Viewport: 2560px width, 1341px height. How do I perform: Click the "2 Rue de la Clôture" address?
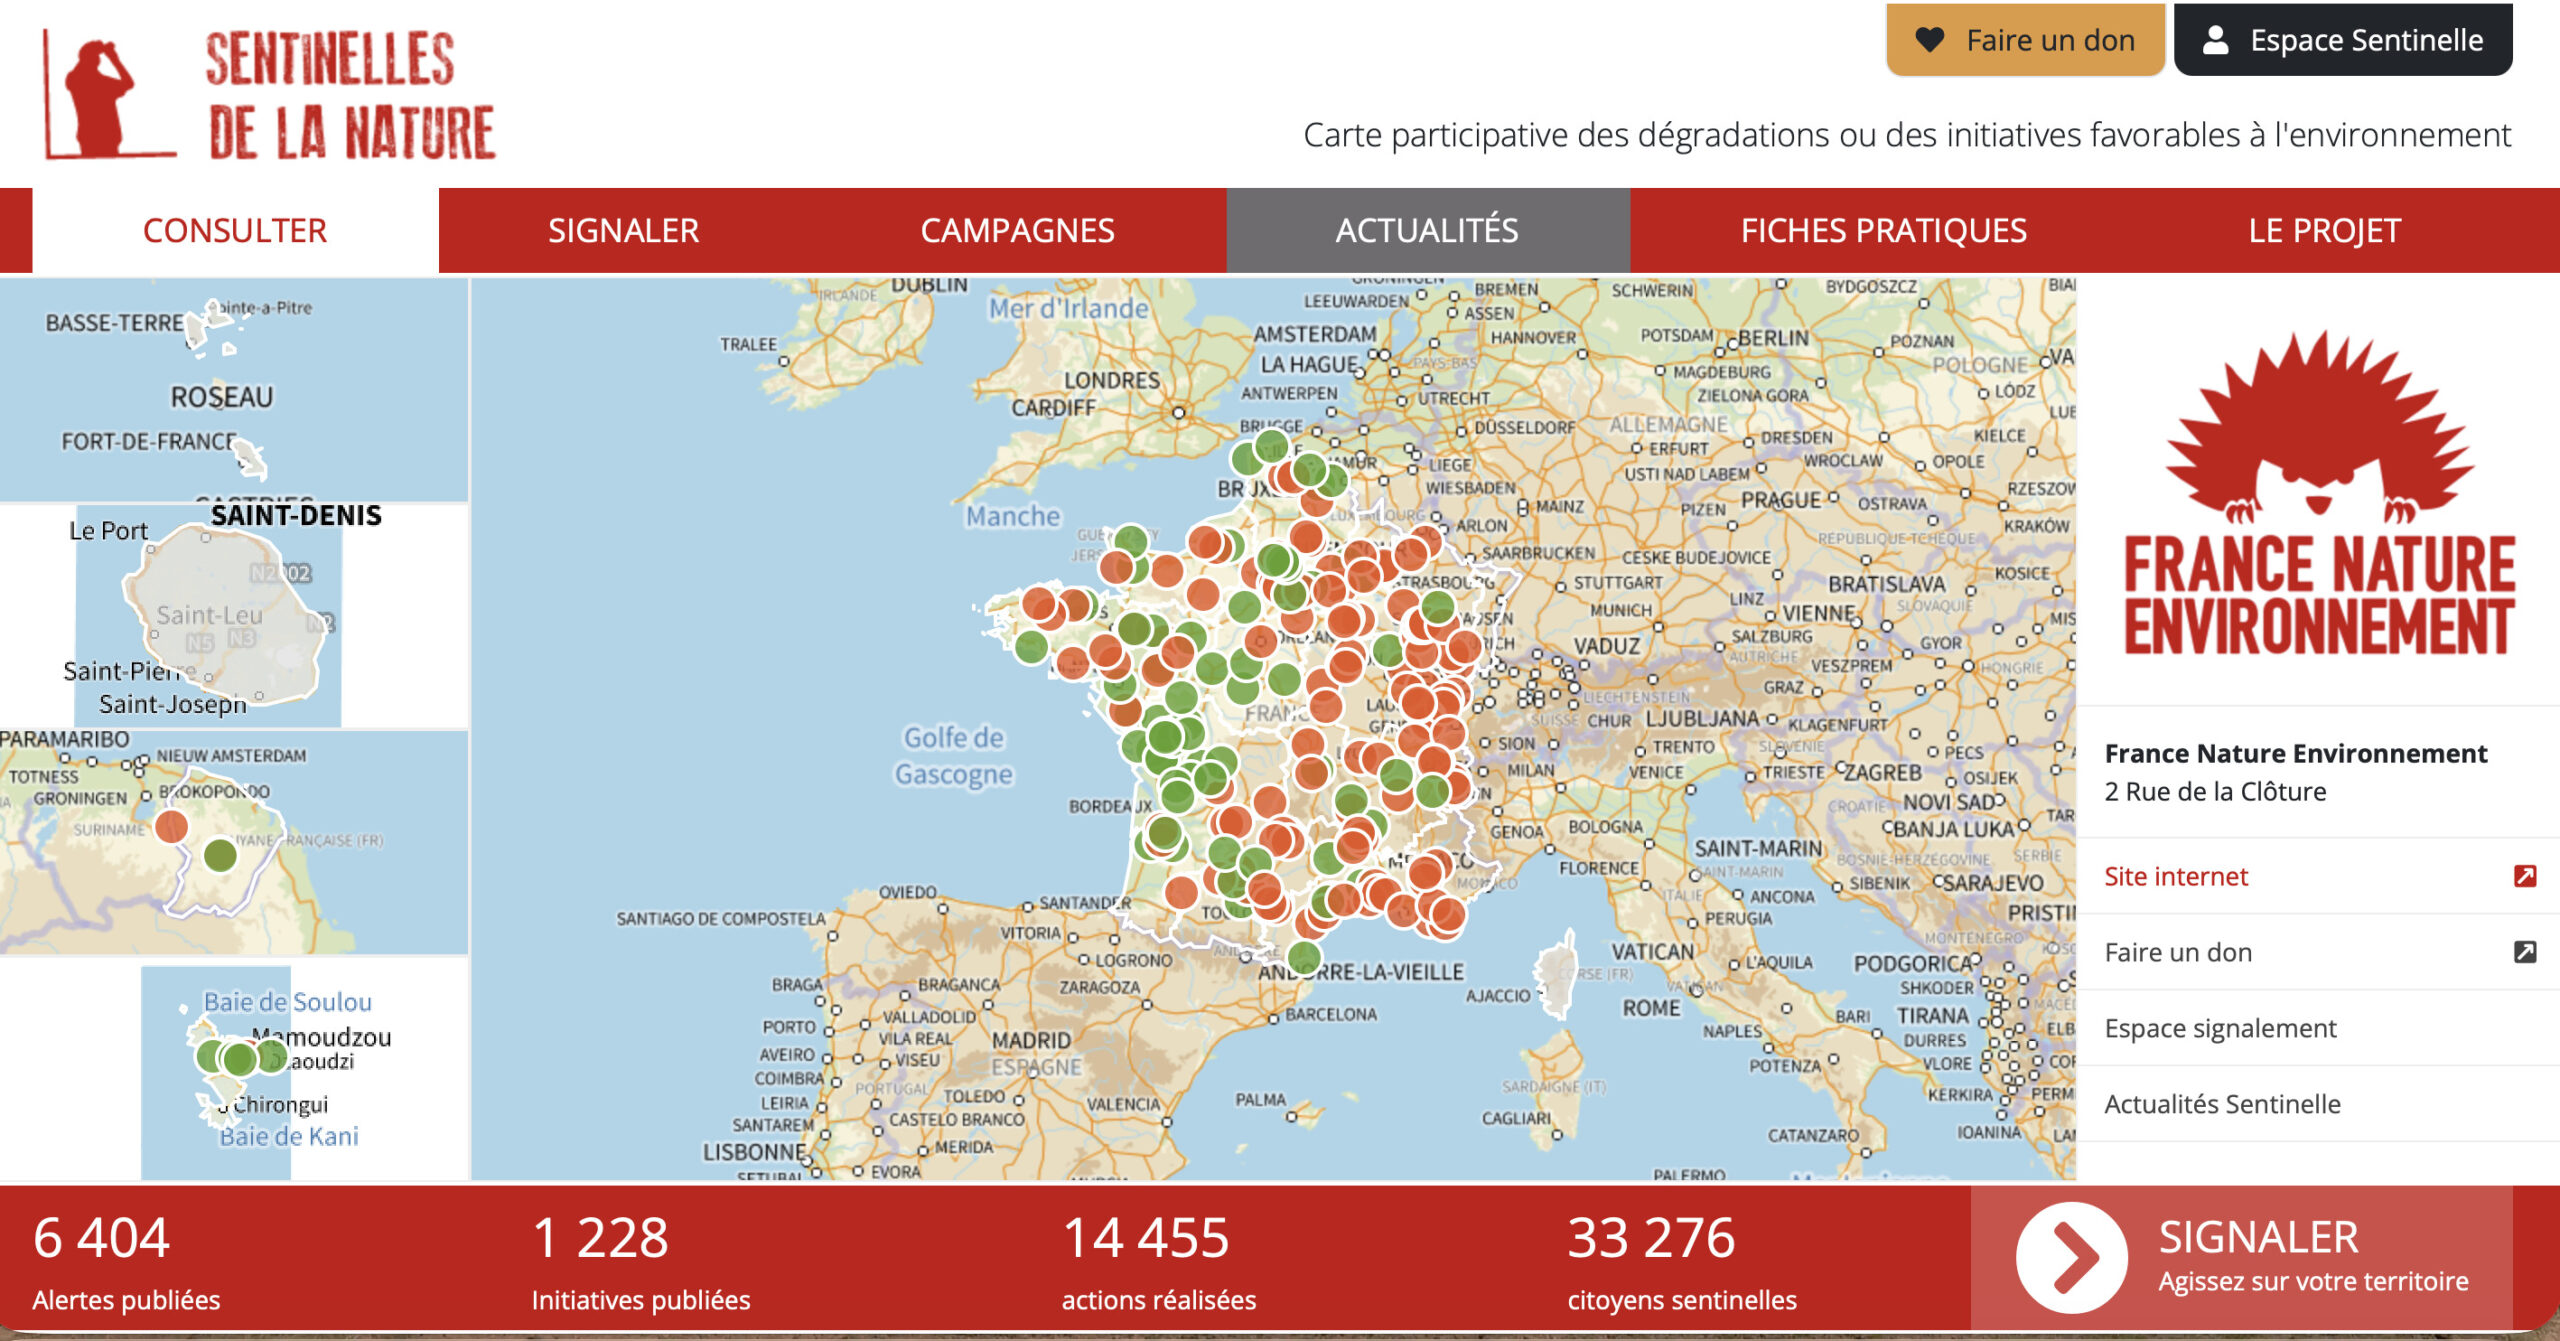pyautogui.click(x=2215, y=792)
